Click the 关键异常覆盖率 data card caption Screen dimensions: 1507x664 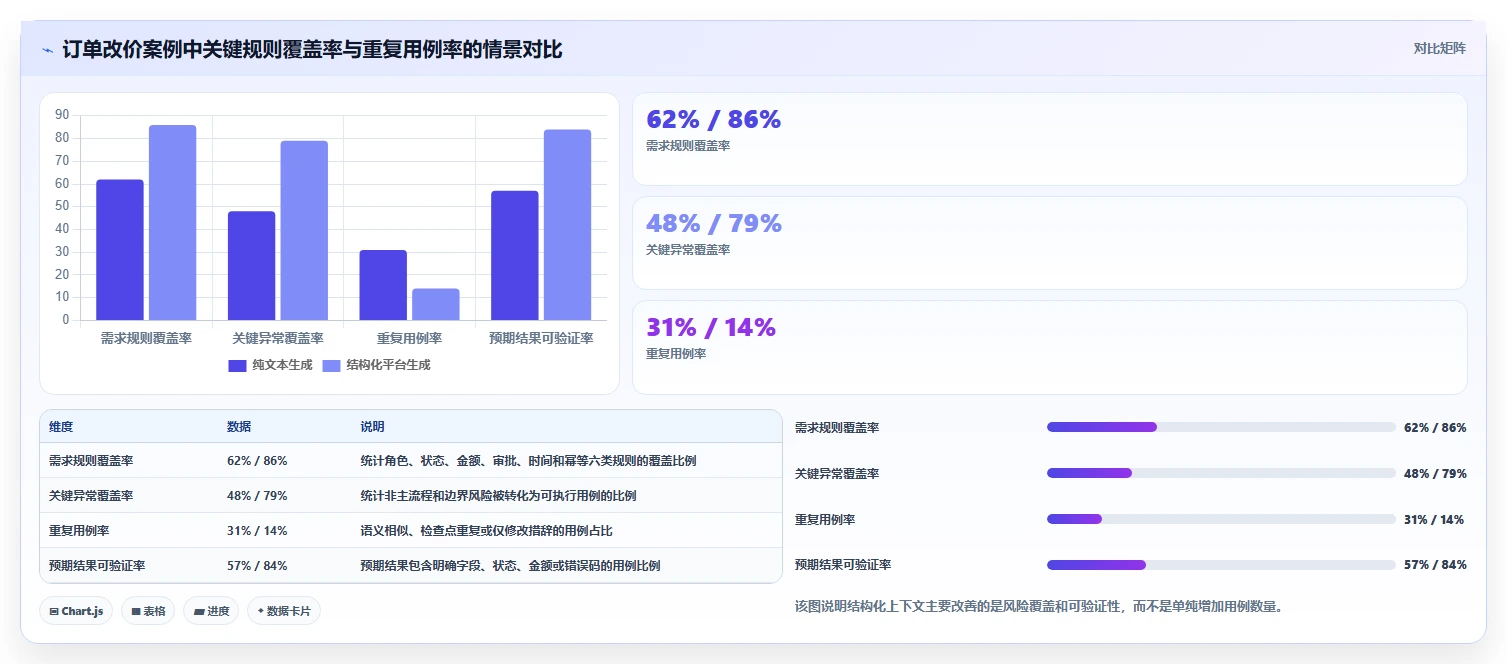688,250
